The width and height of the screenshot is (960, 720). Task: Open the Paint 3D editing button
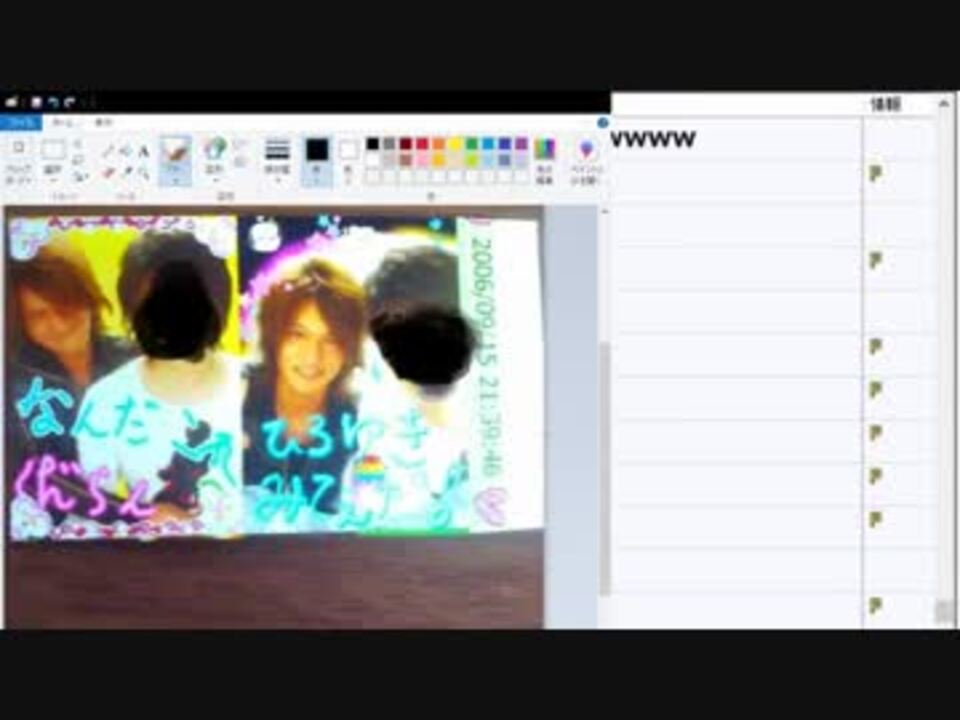(587, 161)
